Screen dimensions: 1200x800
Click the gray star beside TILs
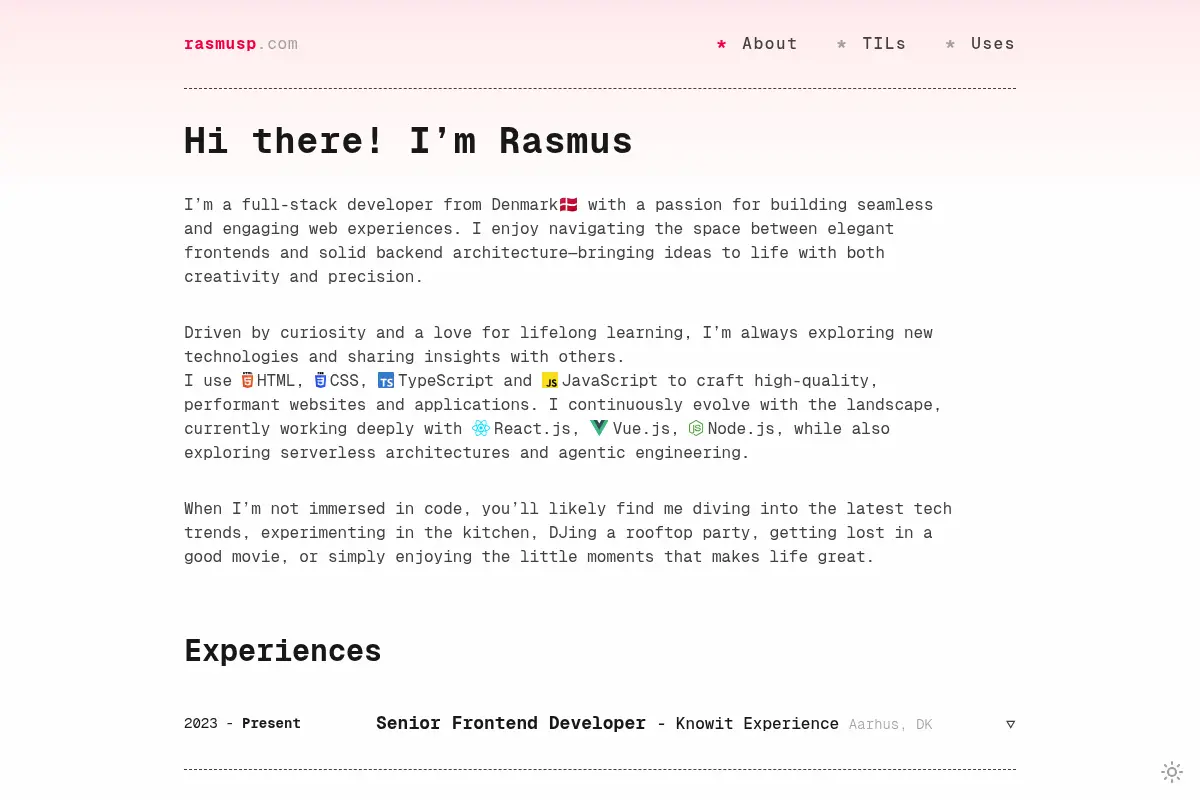tap(842, 44)
